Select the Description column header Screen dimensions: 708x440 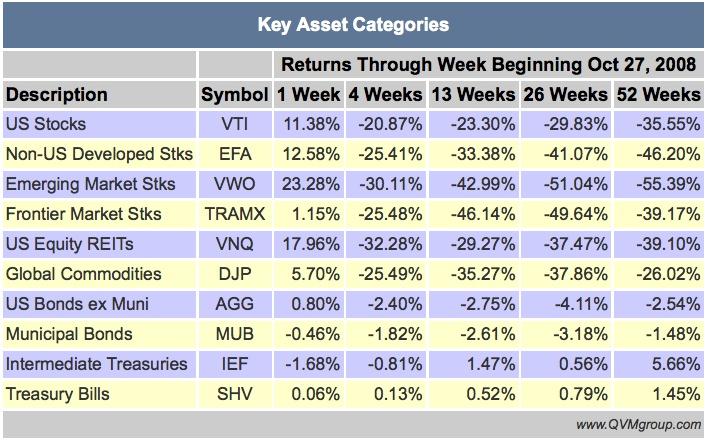57,96
